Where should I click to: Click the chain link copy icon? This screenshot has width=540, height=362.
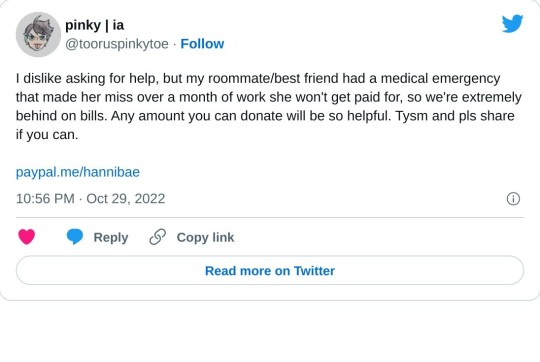(158, 237)
